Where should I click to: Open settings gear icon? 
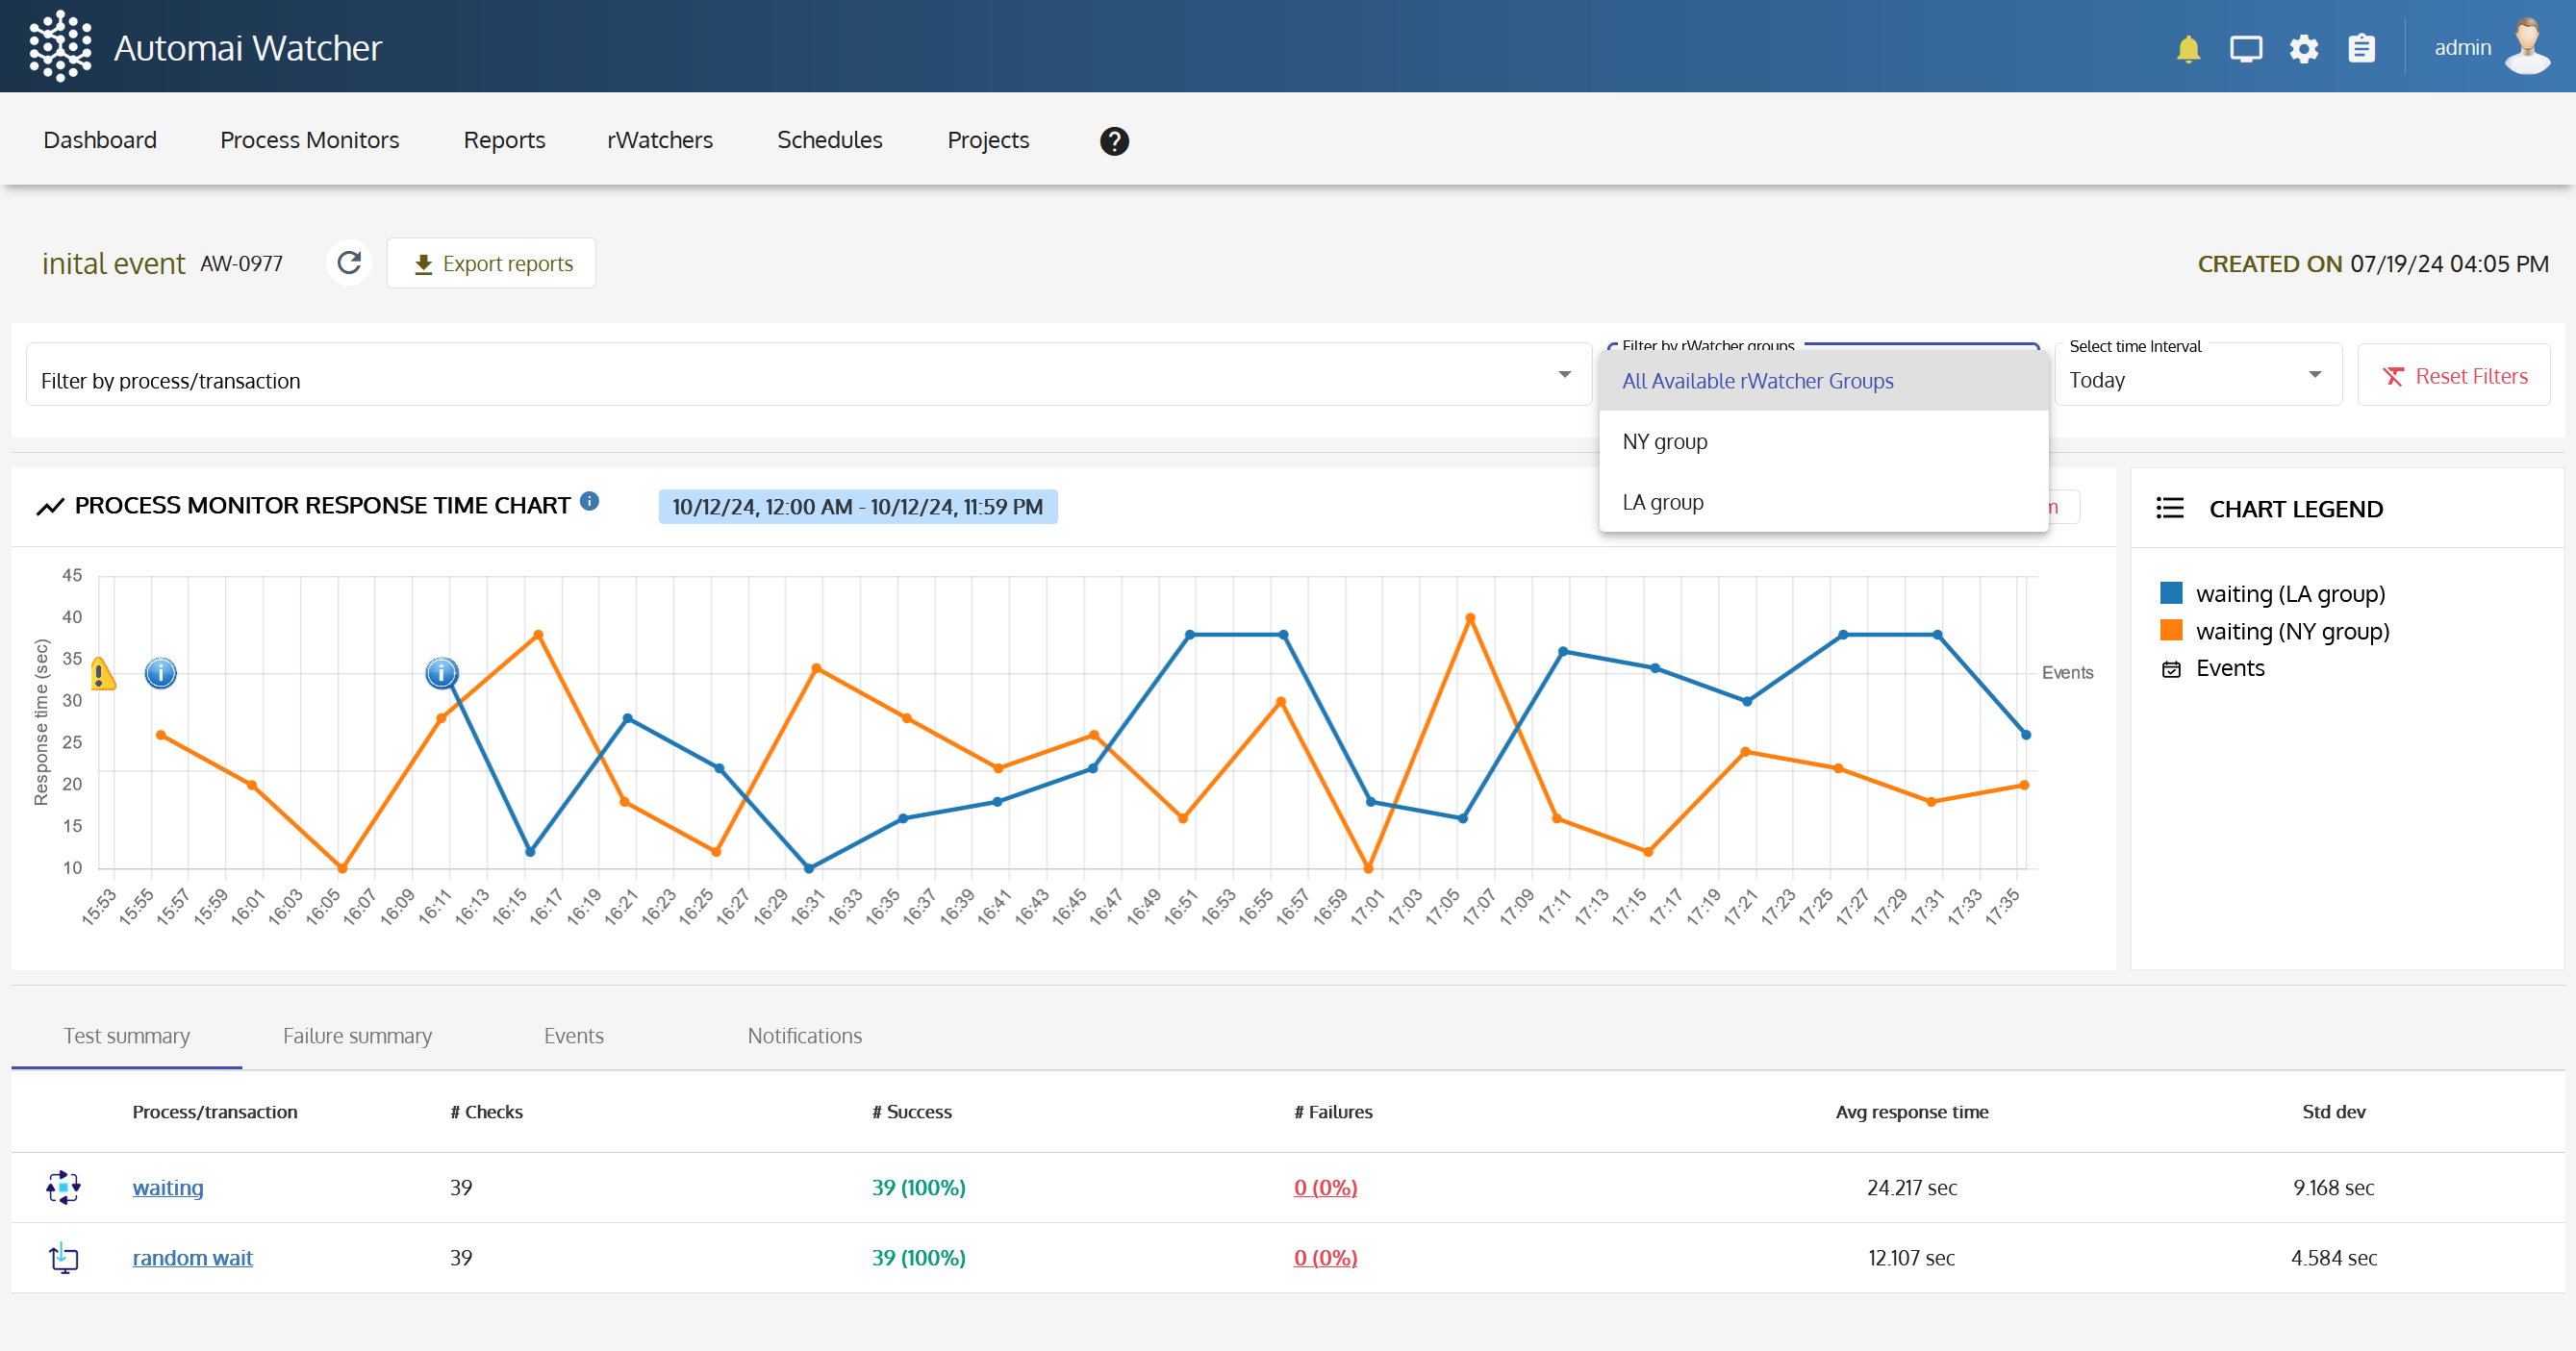click(x=2304, y=48)
